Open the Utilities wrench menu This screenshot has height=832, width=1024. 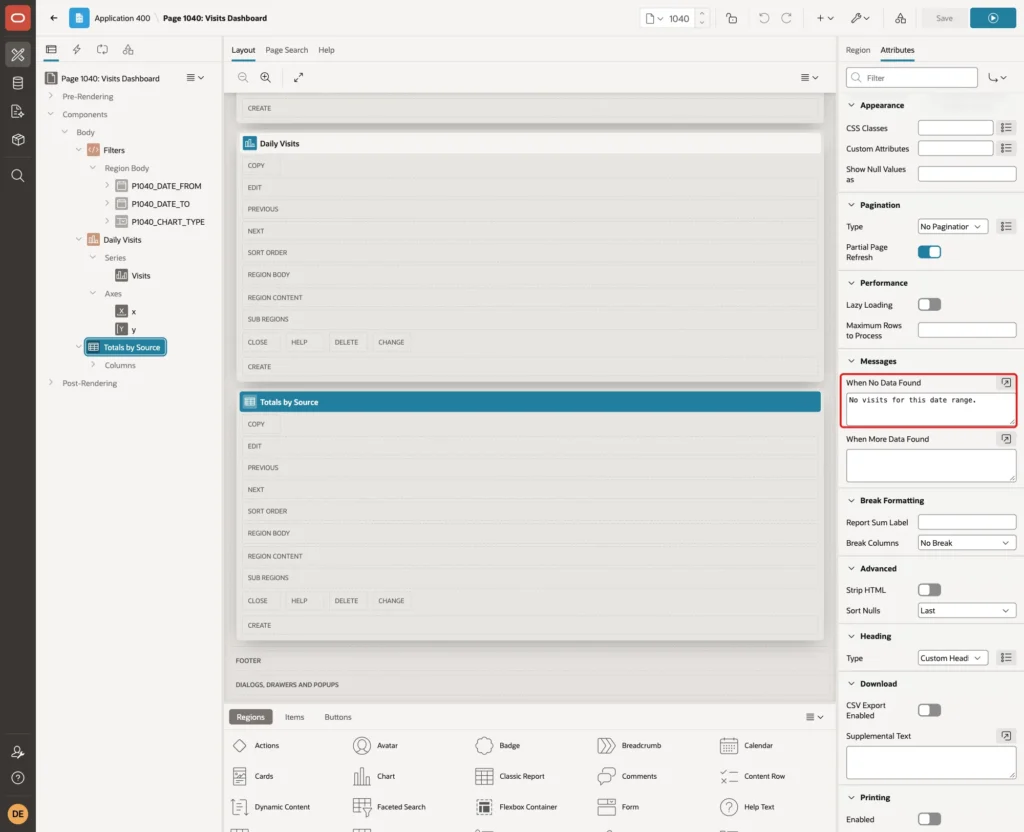[x=860, y=18]
